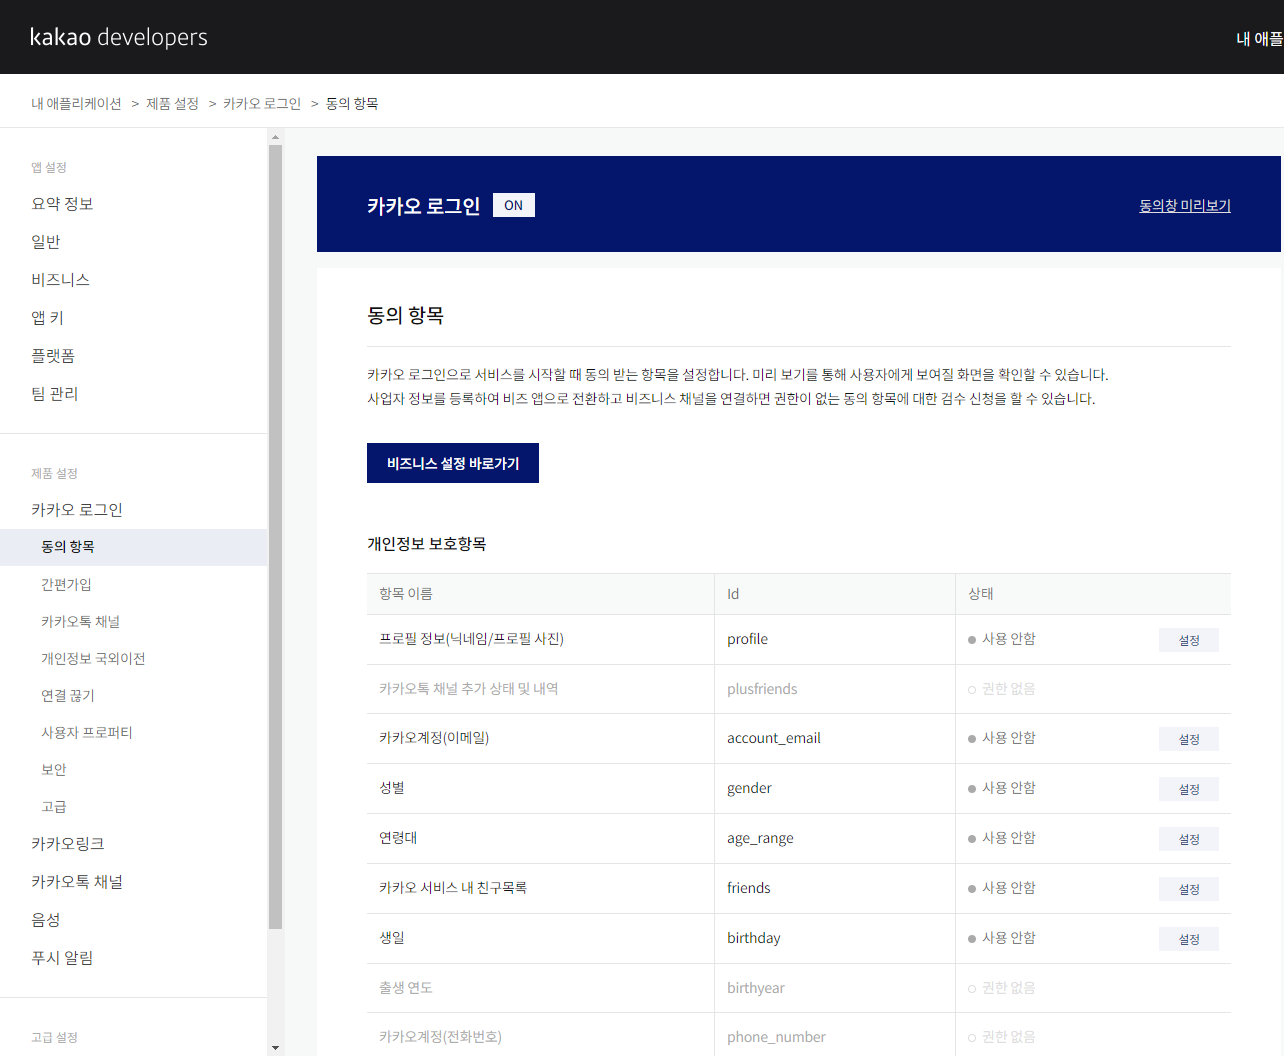This screenshot has width=1284, height=1056.
Task: Click 설정 for gender row
Action: click(x=1189, y=789)
